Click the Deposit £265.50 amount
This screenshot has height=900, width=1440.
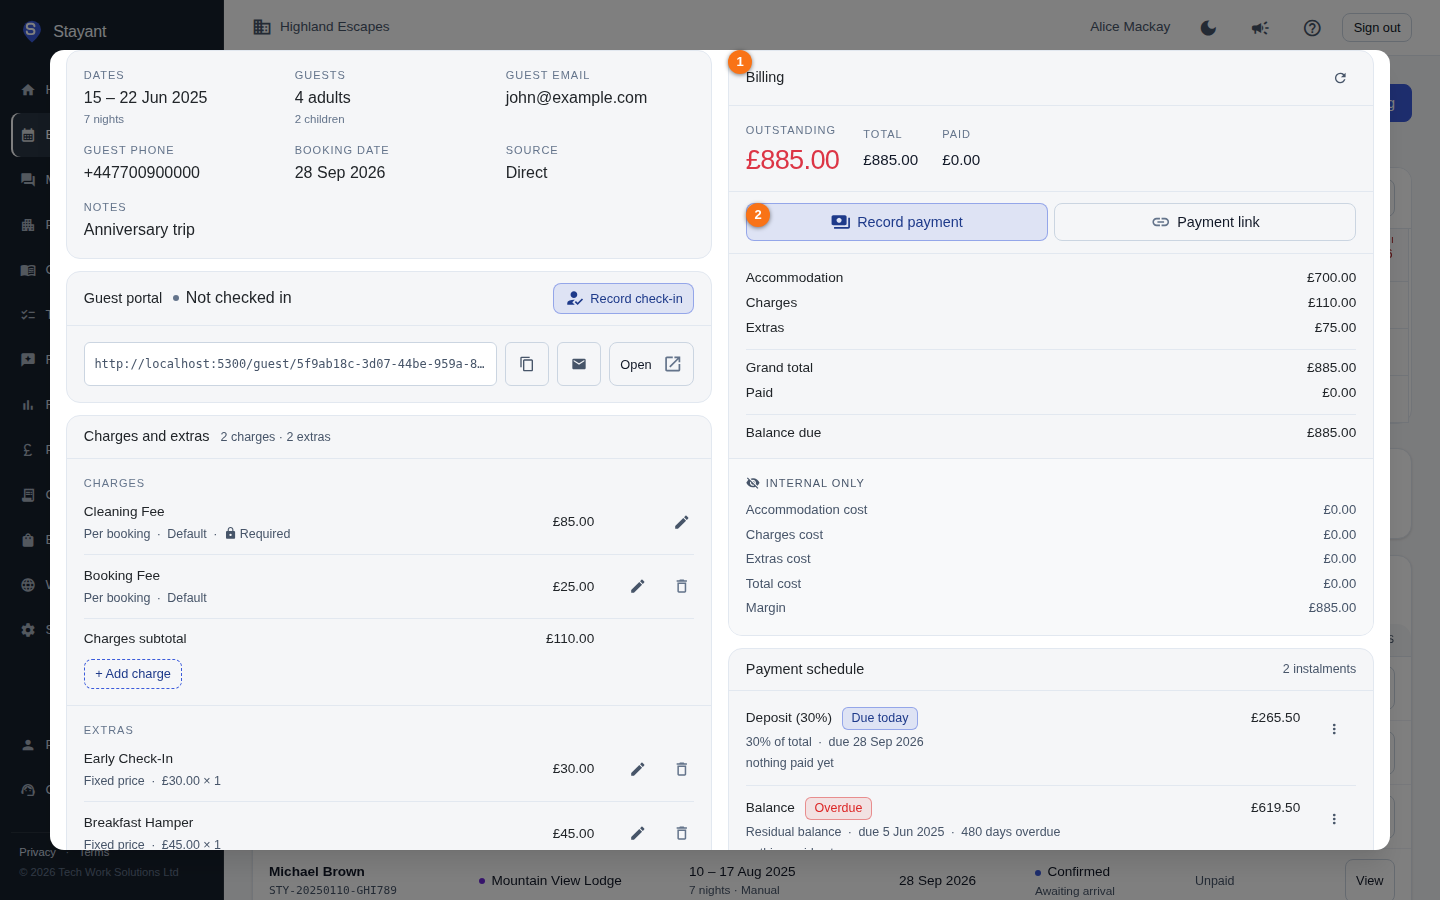(1275, 718)
